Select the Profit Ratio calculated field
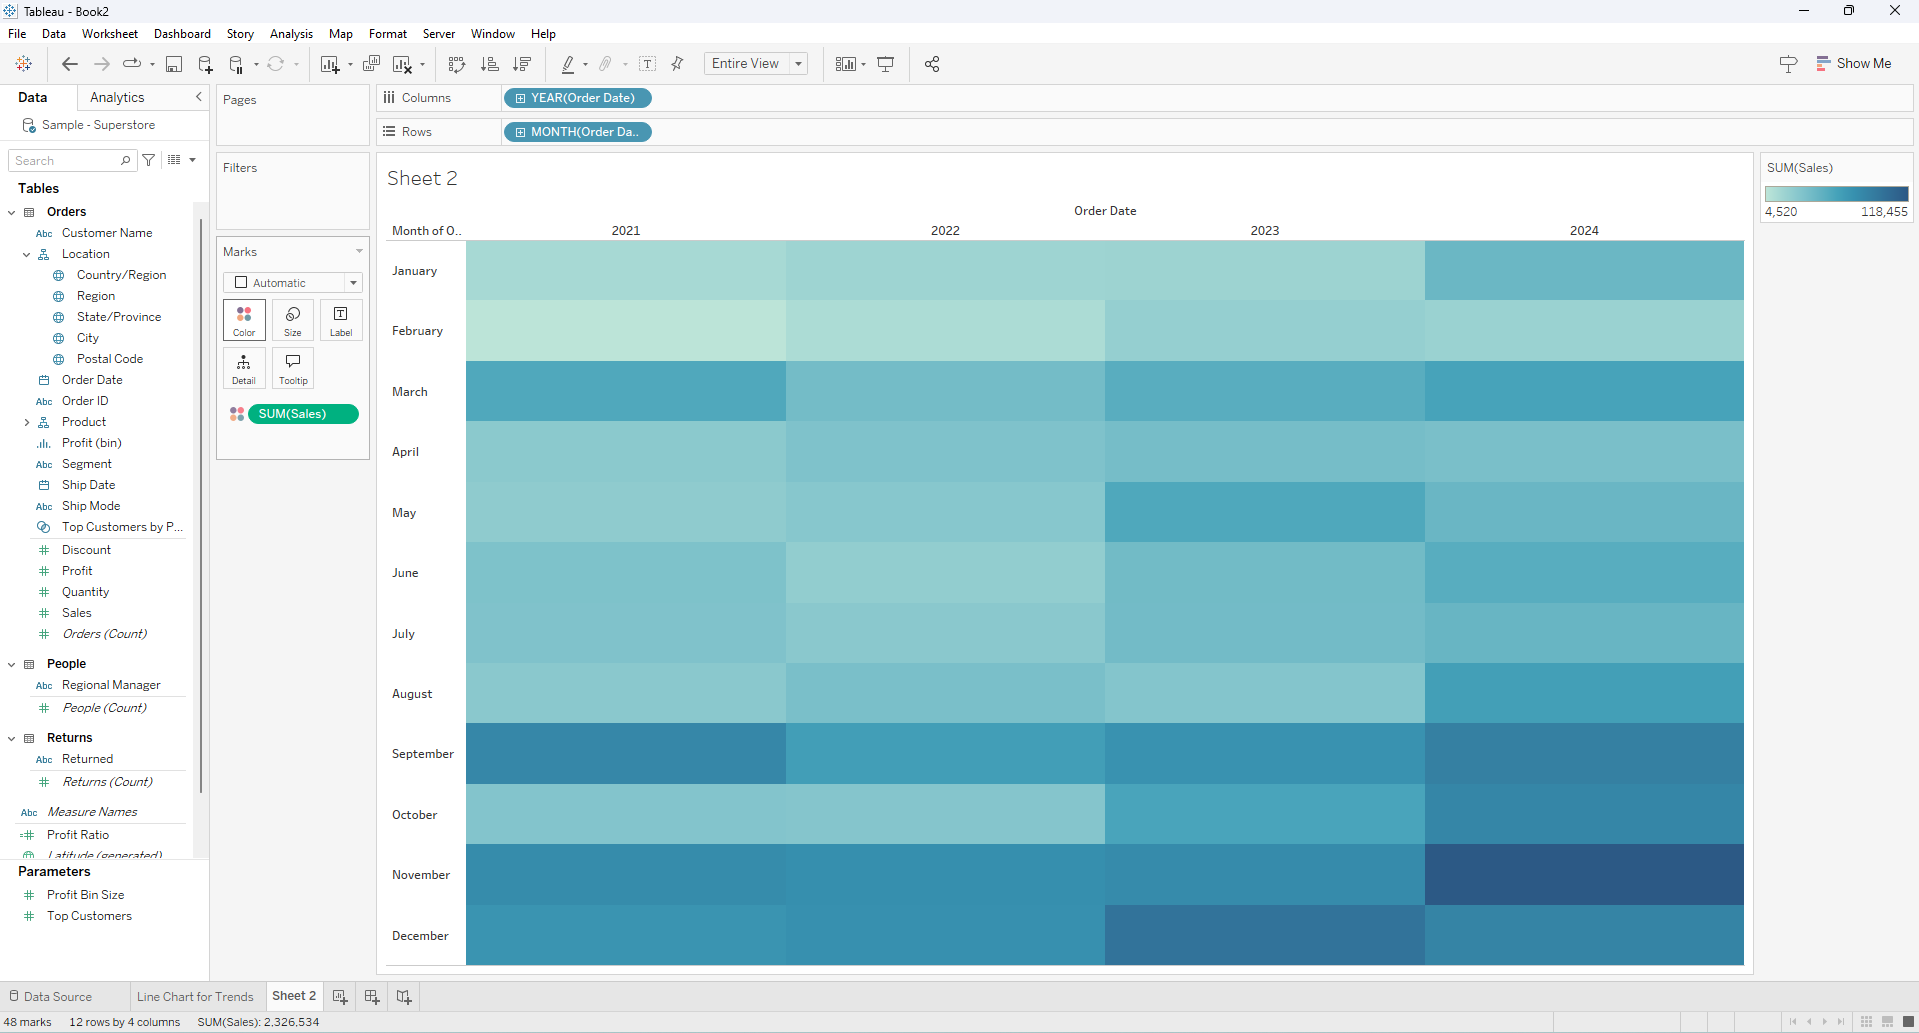 (x=78, y=835)
